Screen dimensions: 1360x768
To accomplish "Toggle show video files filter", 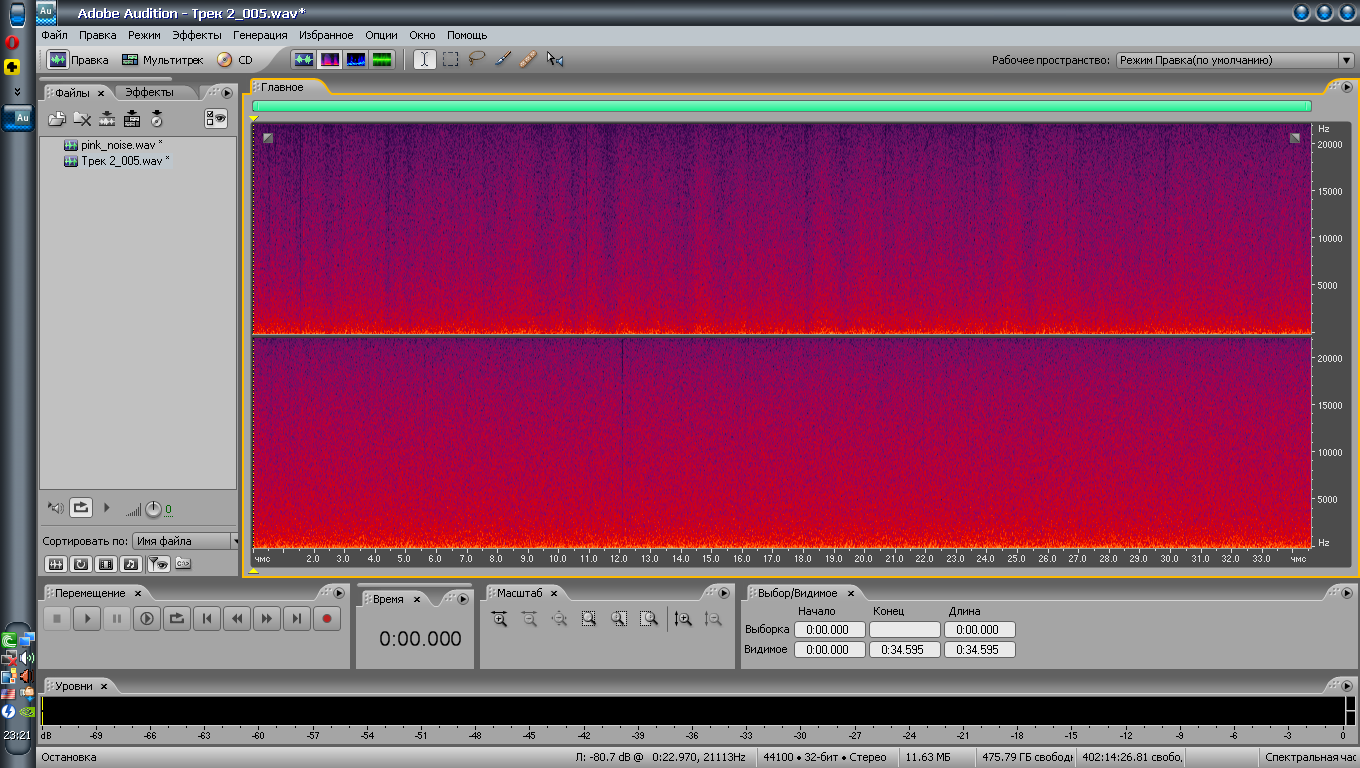I will [x=107, y=564].
